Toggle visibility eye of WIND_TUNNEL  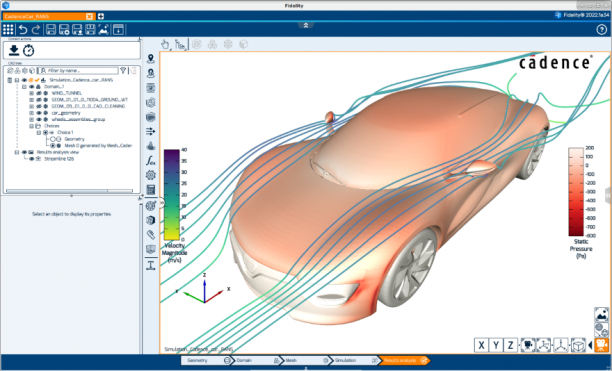[x=39, y=93]
